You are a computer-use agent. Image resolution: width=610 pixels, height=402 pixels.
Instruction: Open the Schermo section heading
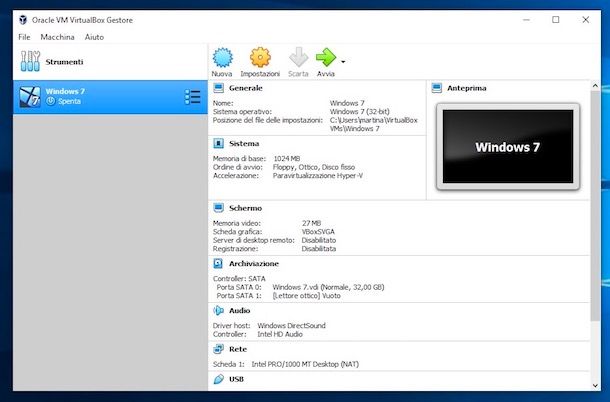pos(245,208)
